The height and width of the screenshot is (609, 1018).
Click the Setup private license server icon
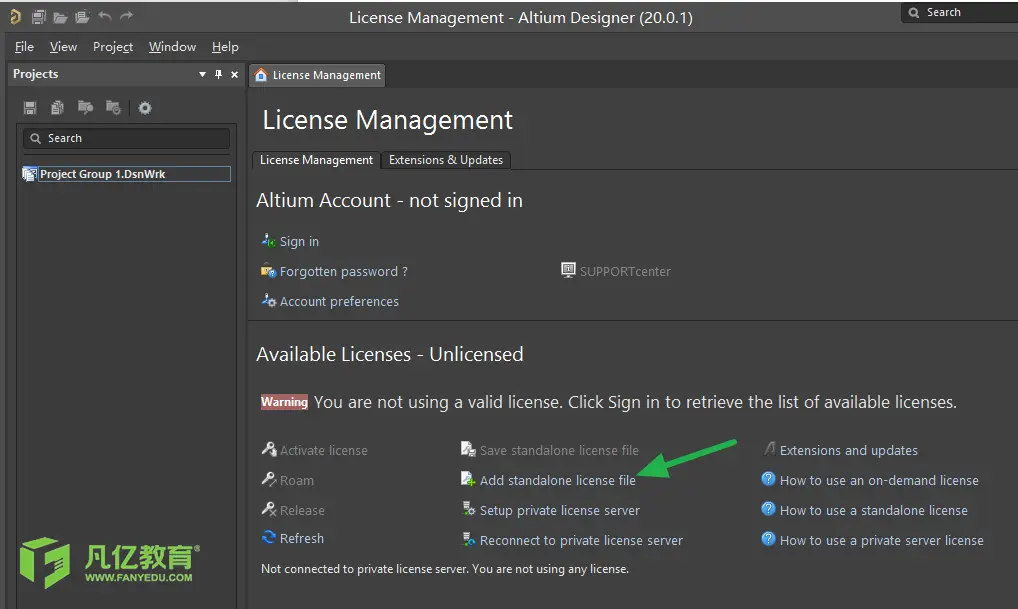pos(468,508)
